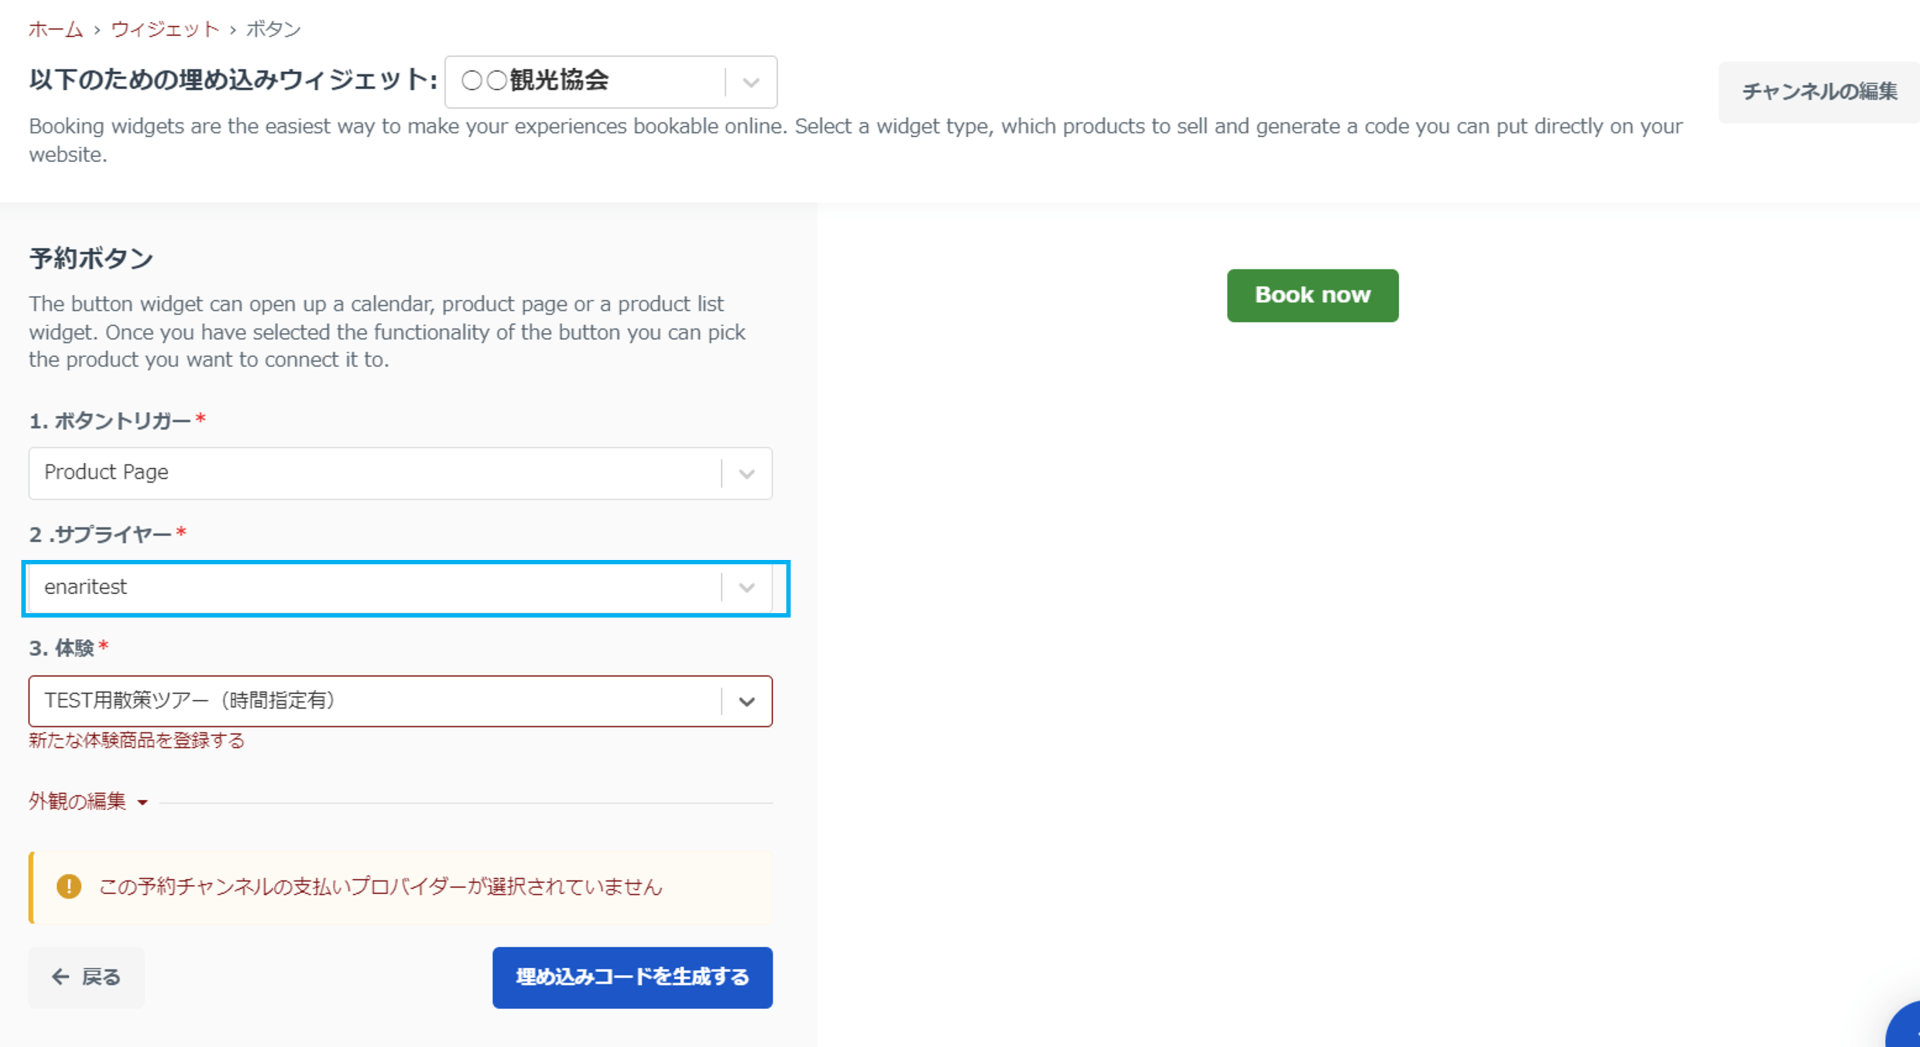Open the ボタントリガー Product Page dropdown
Viewport: 1920px width, 1047px height.
pyautogui.click(x=375, y=473)
